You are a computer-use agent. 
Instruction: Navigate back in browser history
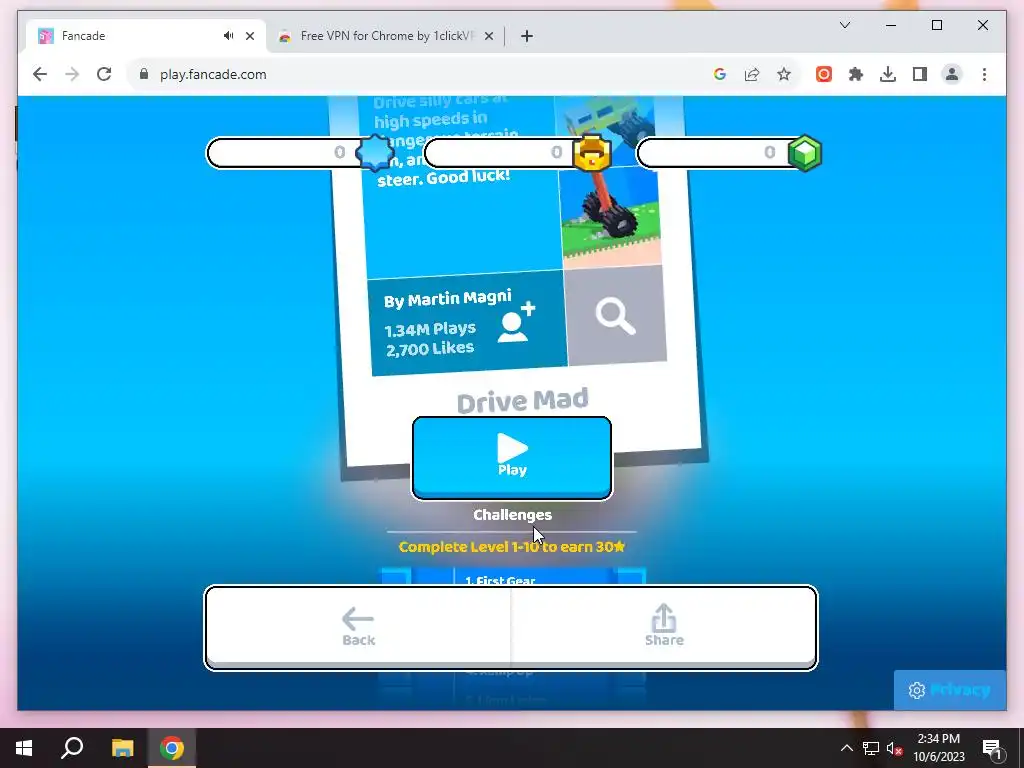click(40, 74)
